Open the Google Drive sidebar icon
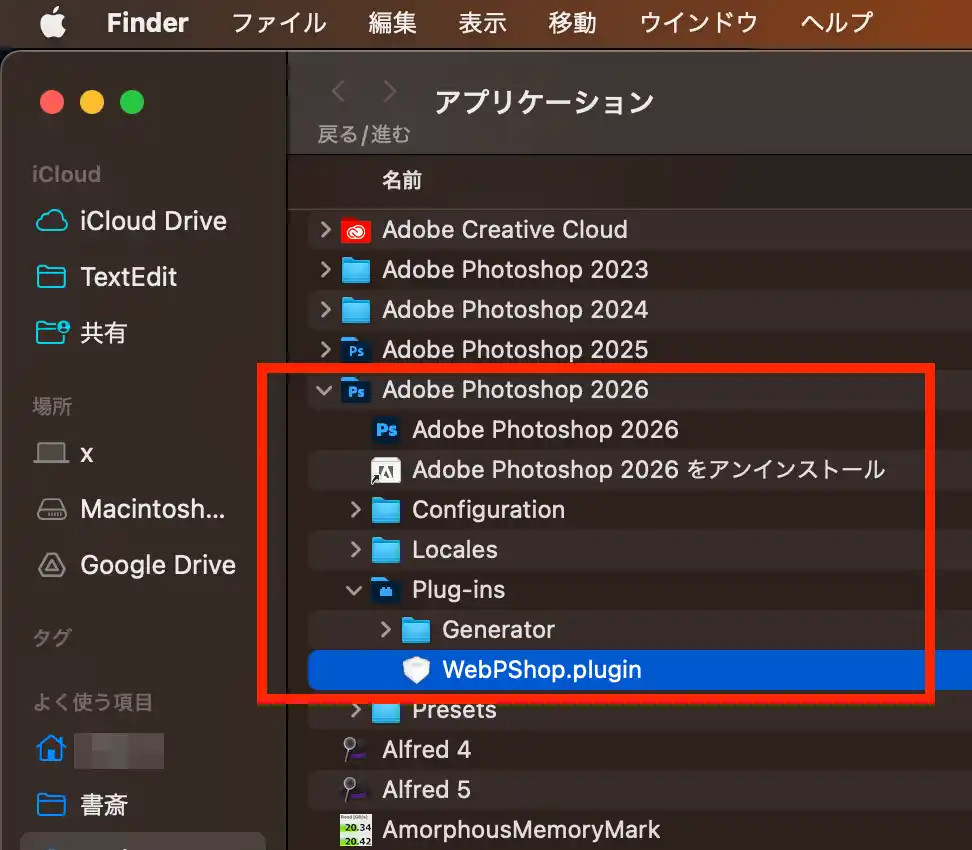This screenshot has width=972, height=850. 50,565
